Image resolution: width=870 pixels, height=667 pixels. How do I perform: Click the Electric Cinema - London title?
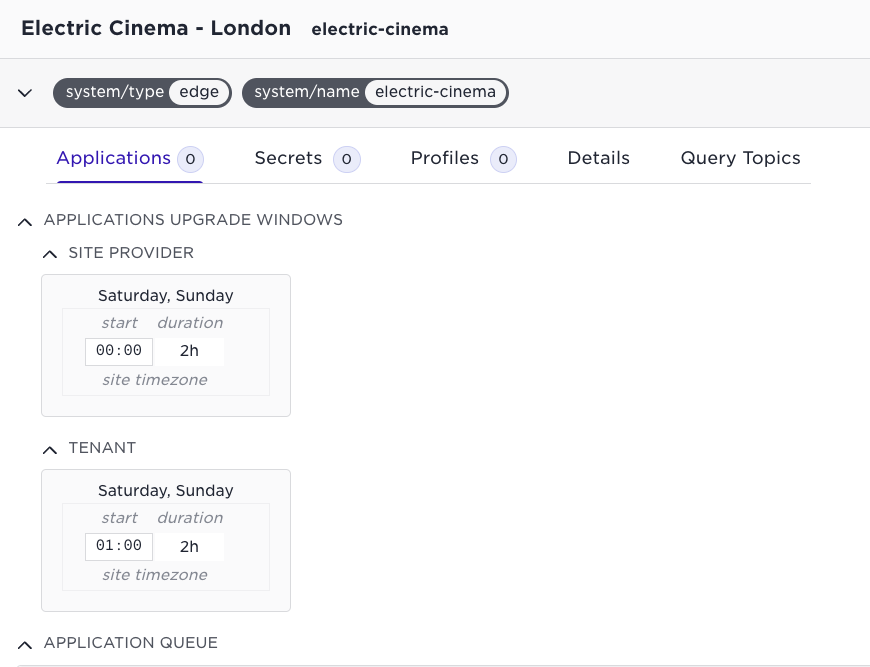[156, 28]
